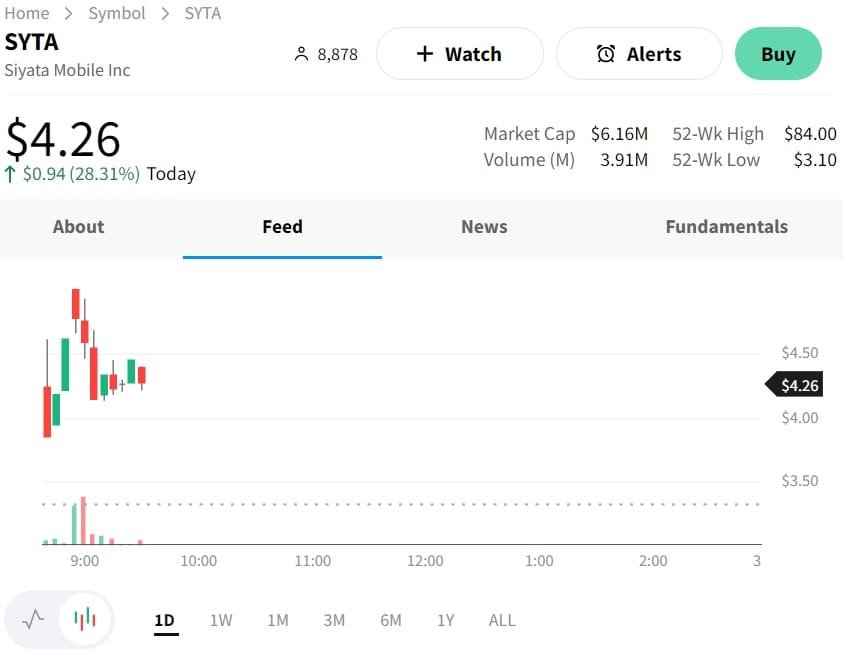Open the News tab
The height and width of the screenshot is (655, 843).
point(484,227)
